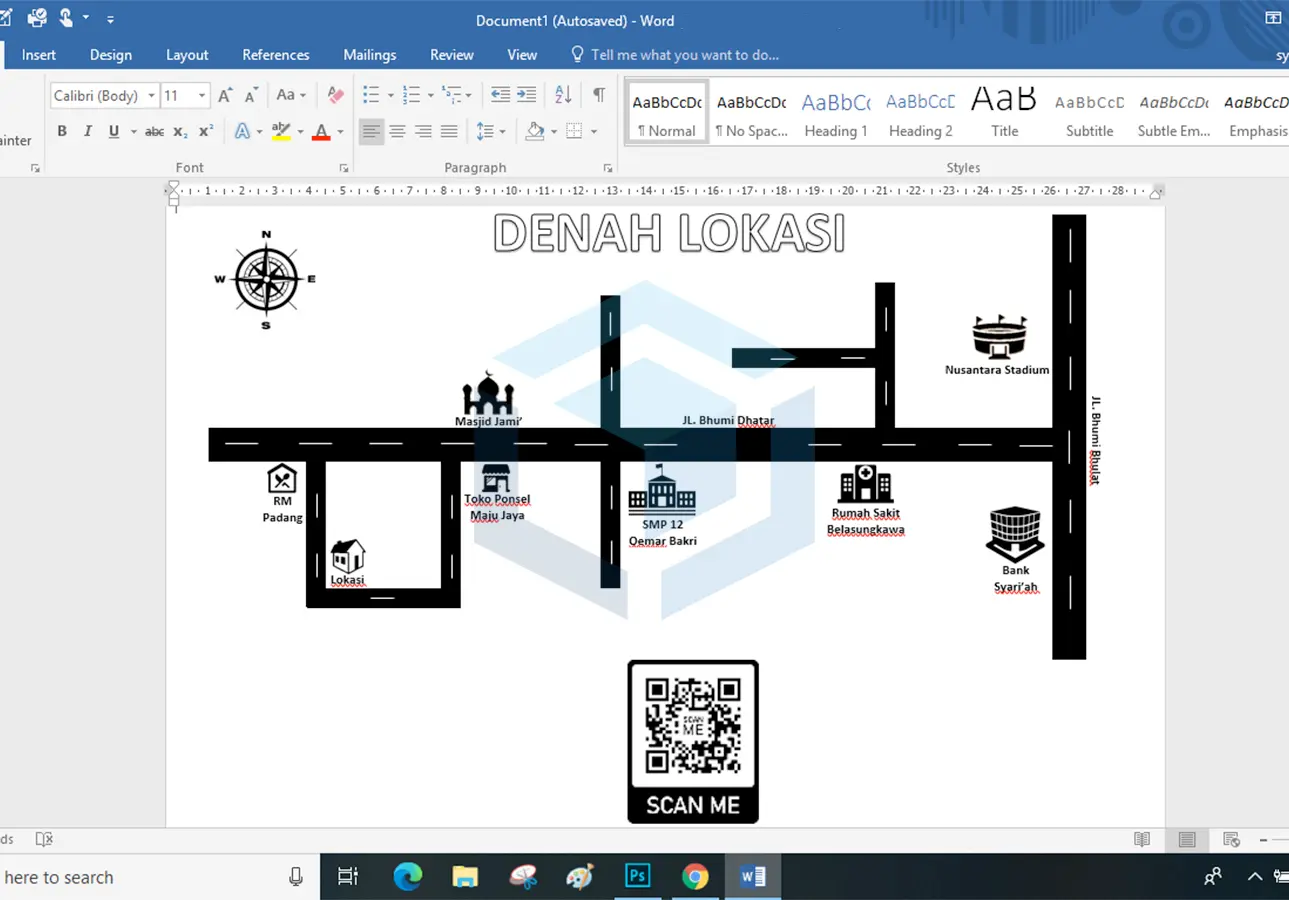
Task: Toggle show/hide paragraph marks
Action: [599, 95]
